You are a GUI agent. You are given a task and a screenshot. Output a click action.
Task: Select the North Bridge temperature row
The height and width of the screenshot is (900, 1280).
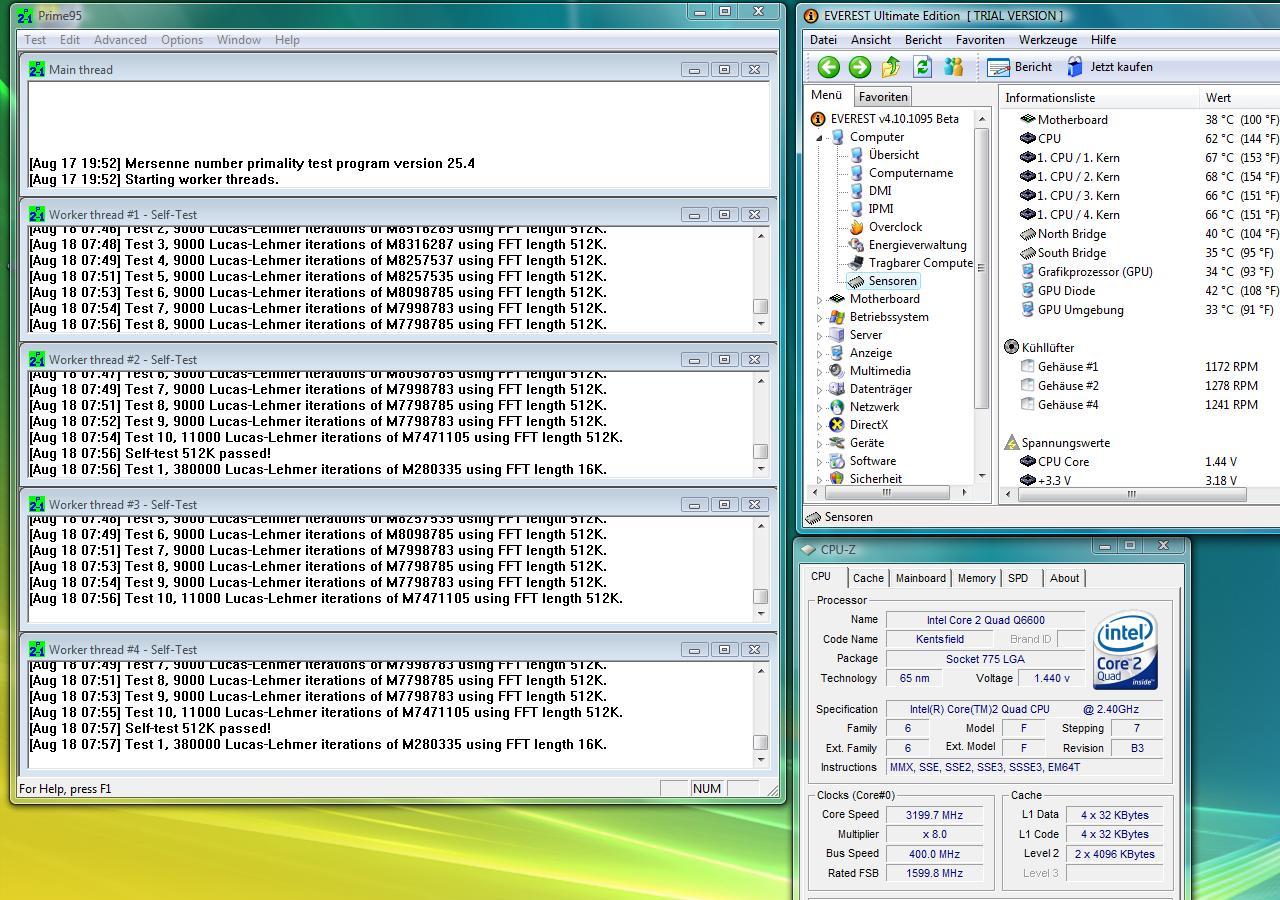tap(1140, 234)
